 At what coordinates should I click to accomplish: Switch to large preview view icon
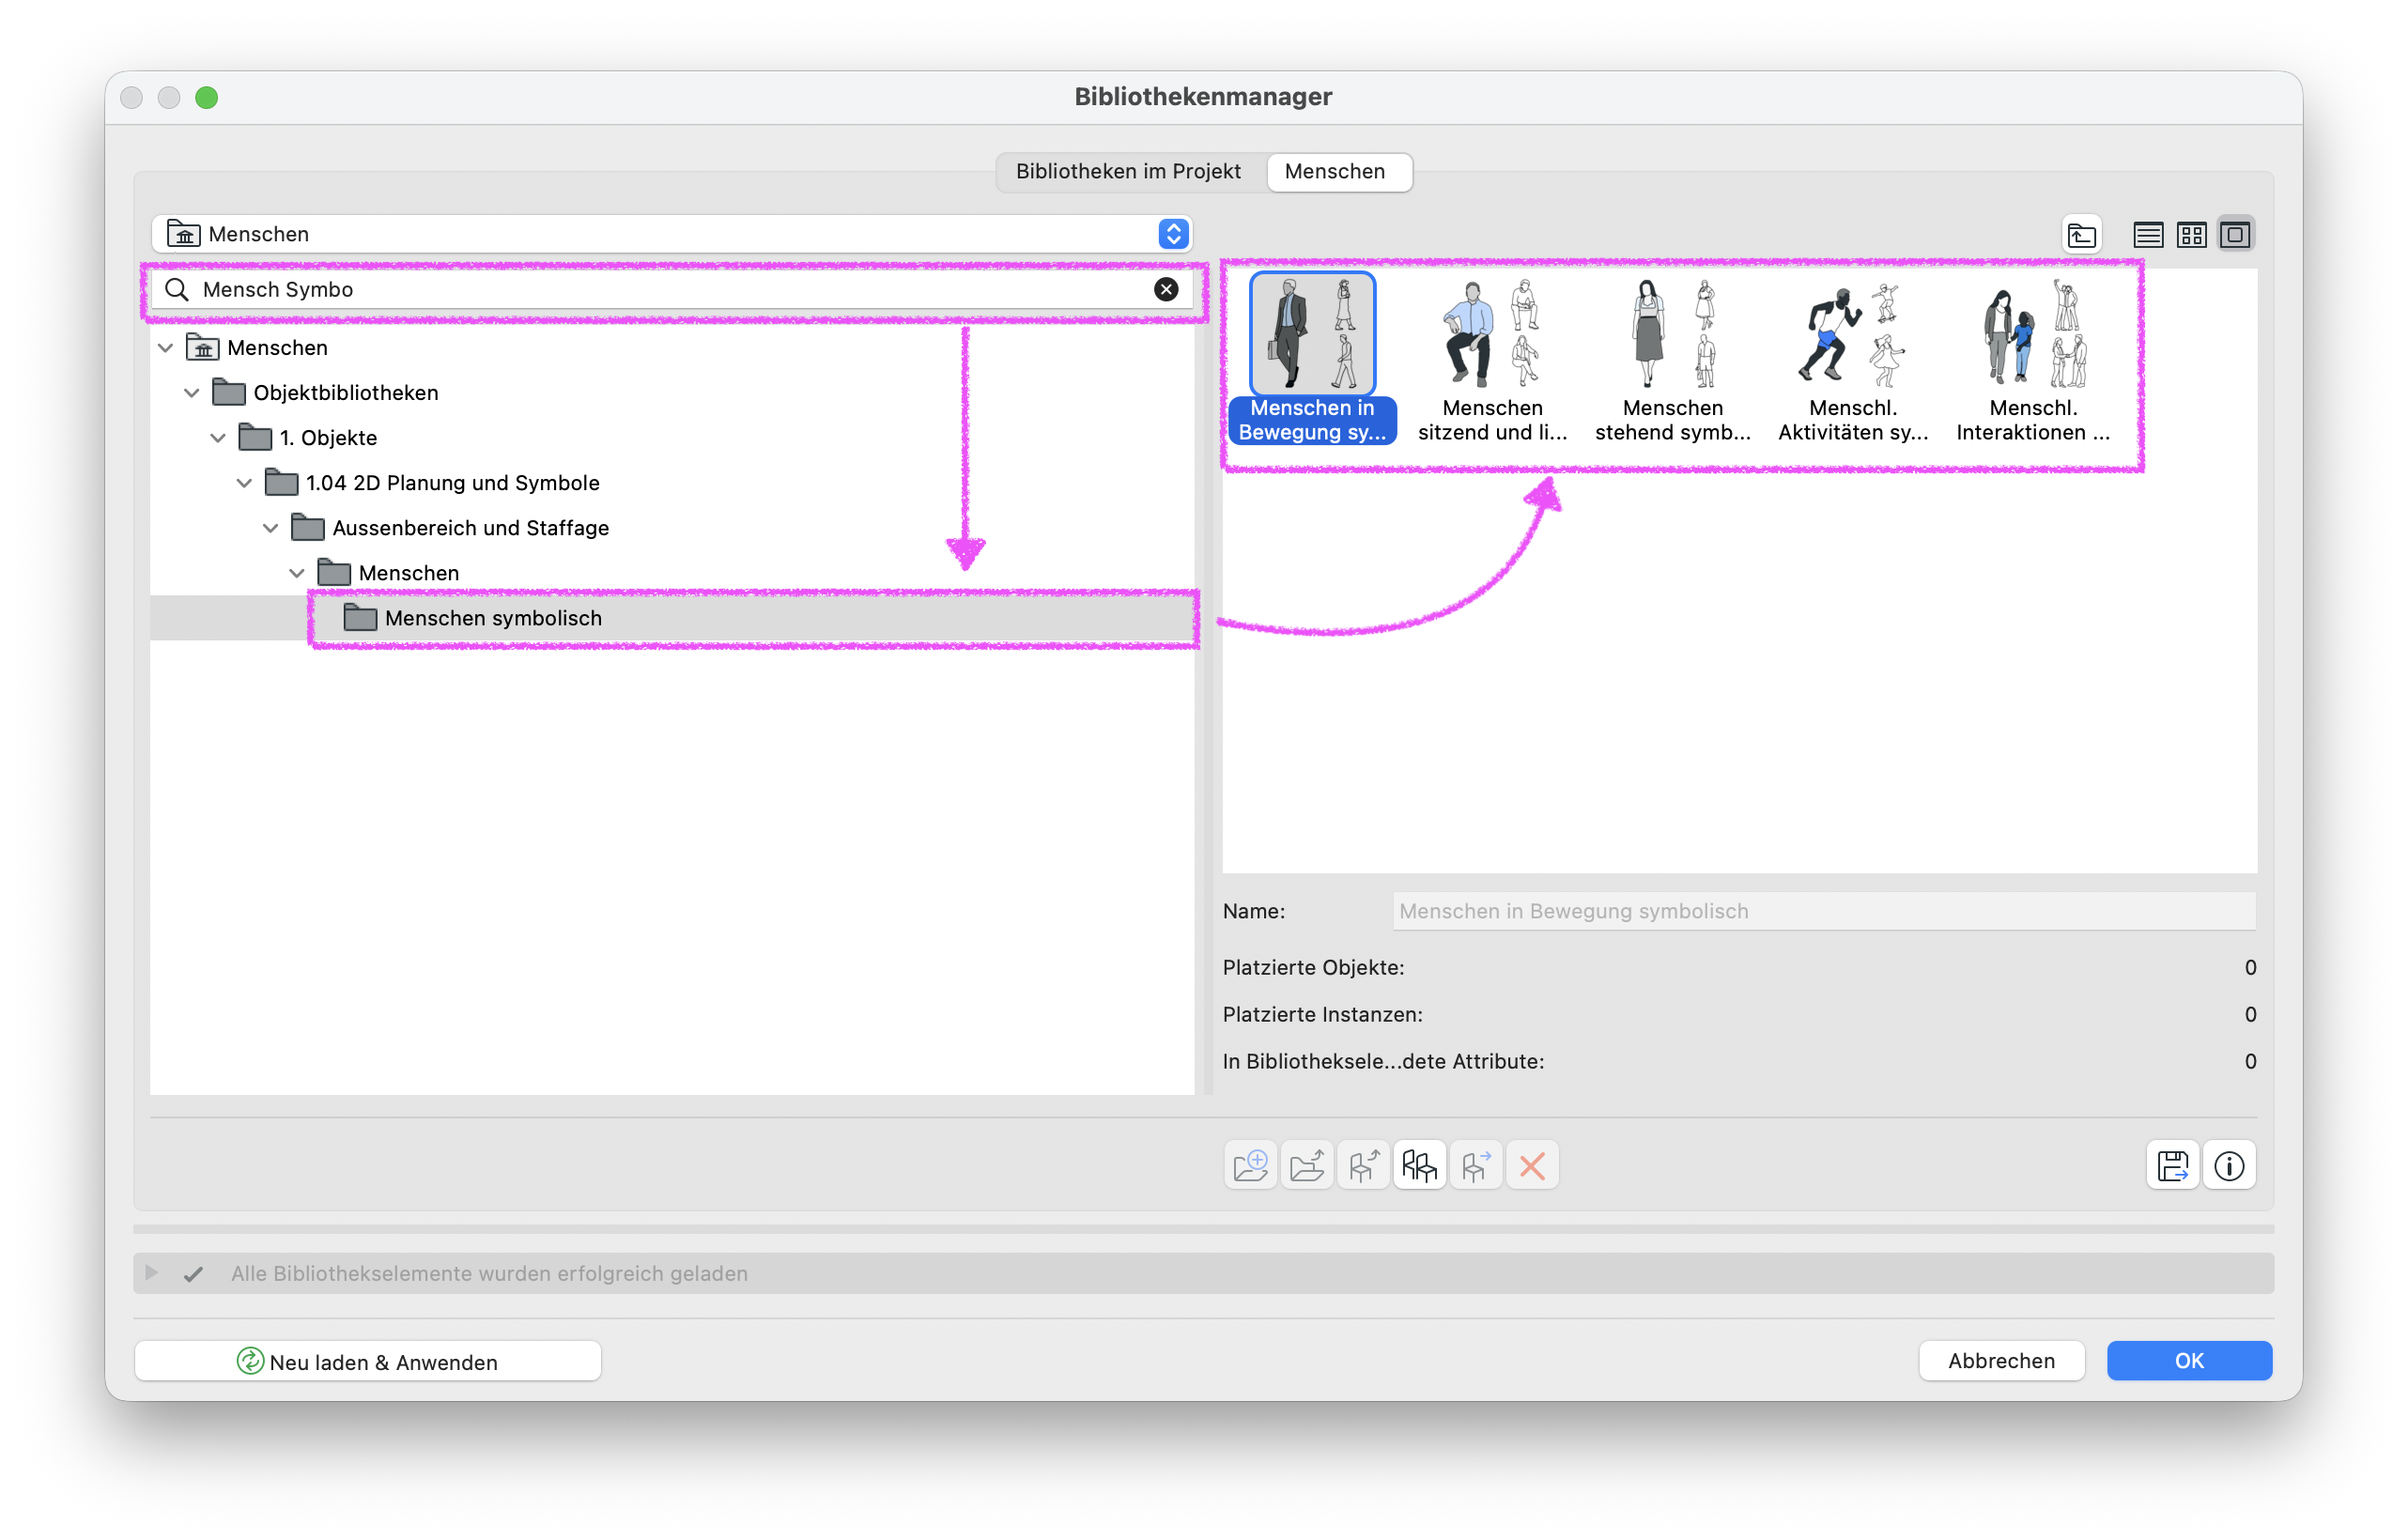coord(2235,234)
